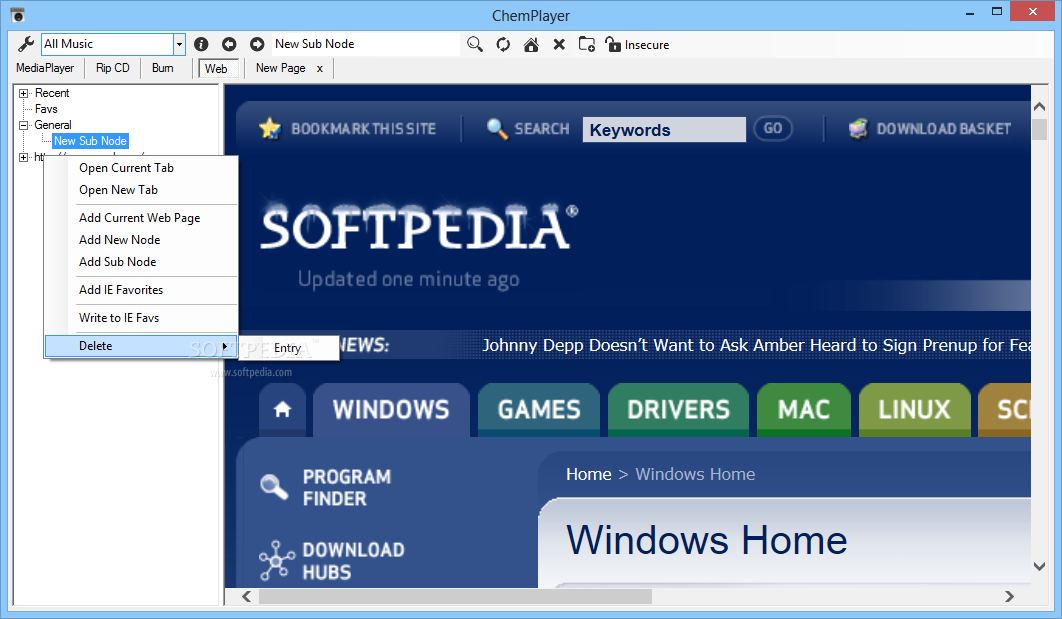Viewport: 1062px width, 619px height.
Task: Choose Add Current Web Page
Action: pos(141,218)
